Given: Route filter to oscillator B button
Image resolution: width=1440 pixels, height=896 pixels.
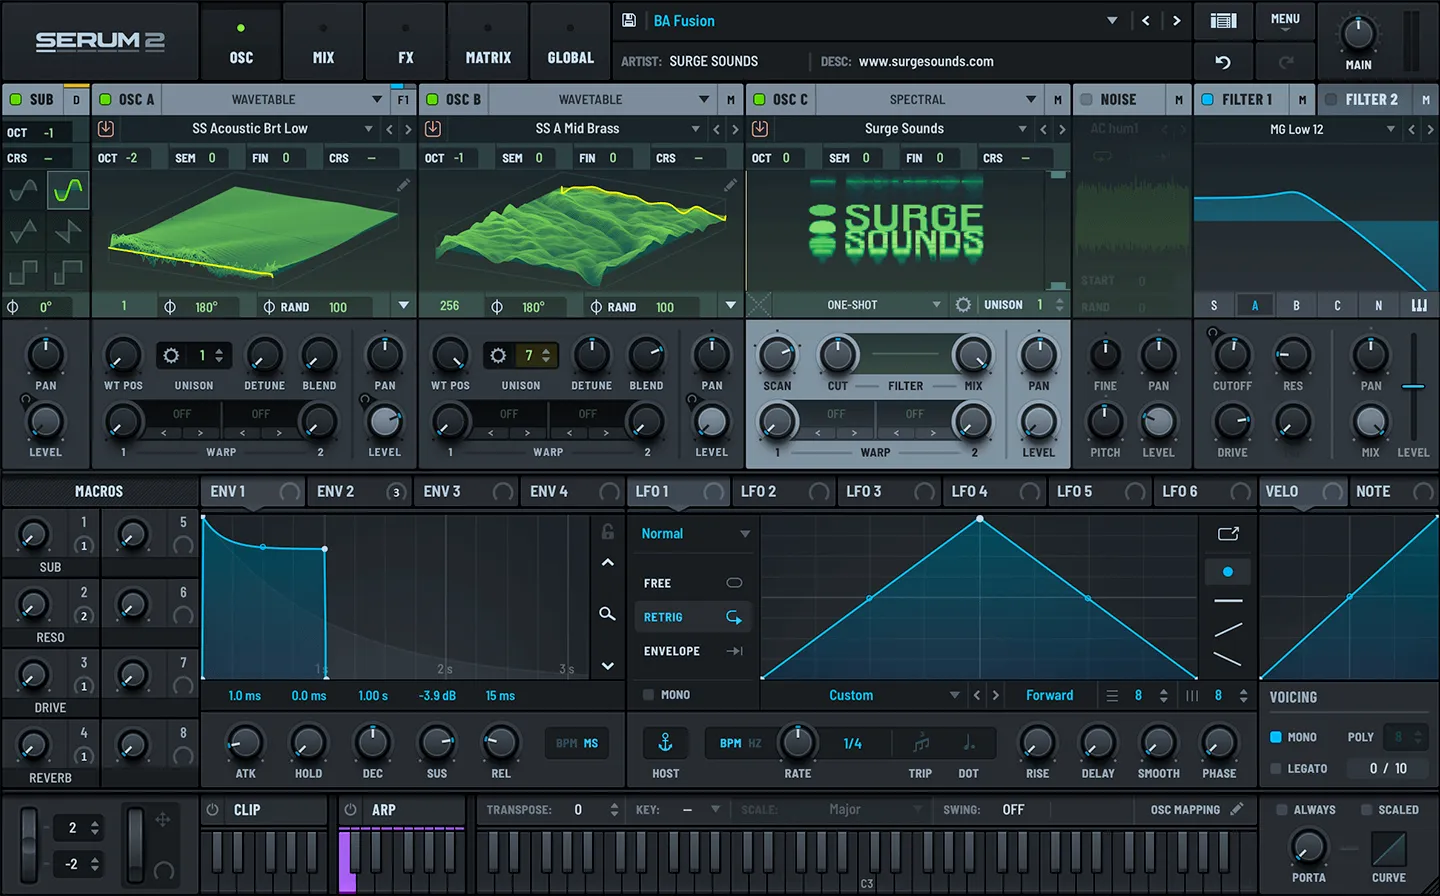Looking at the screenshot, I should pyautogui.click(x=1296, y=305).
